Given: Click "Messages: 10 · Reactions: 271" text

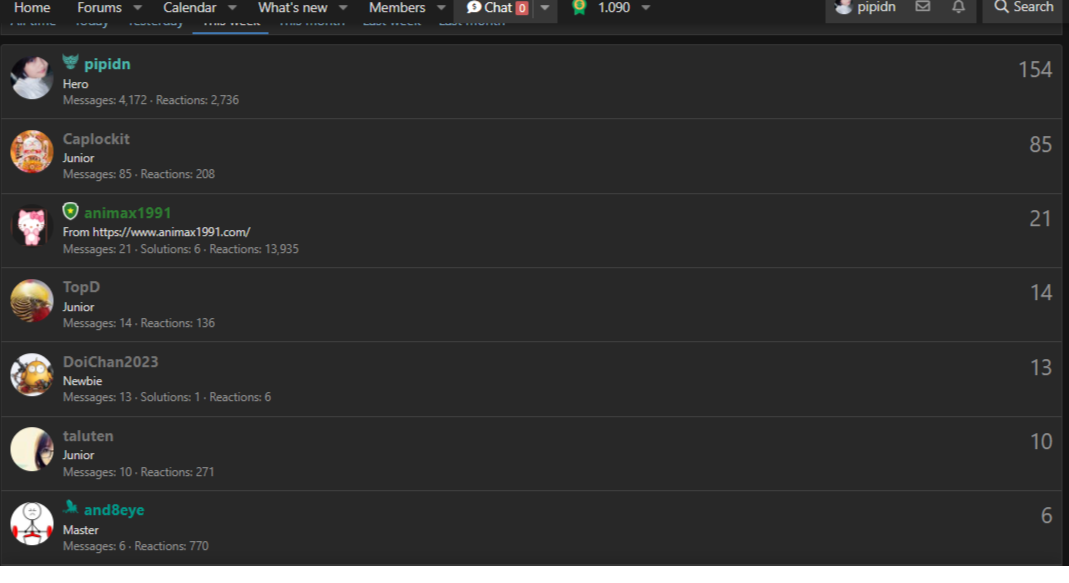Looking at the screenshot, I should [x=138, y=472].
